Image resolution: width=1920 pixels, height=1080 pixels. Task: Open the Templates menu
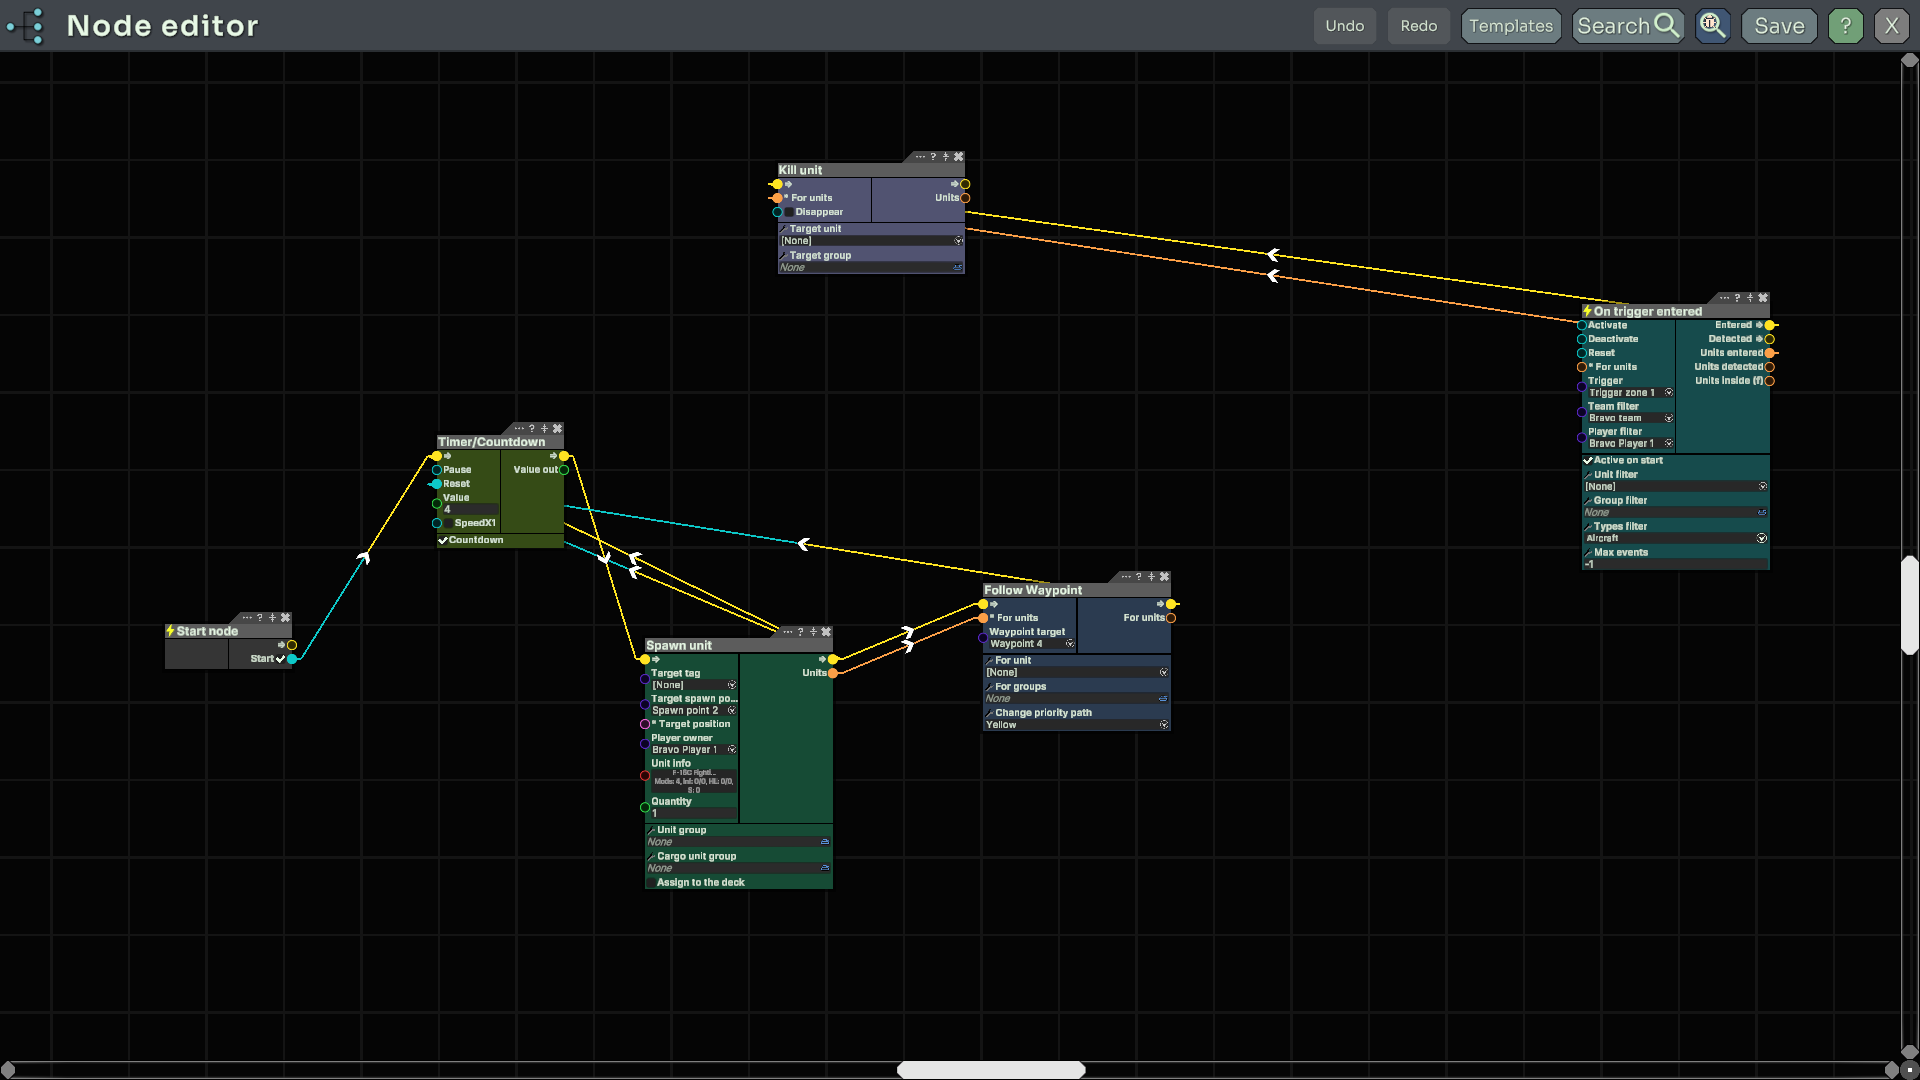coord(1510,26)
